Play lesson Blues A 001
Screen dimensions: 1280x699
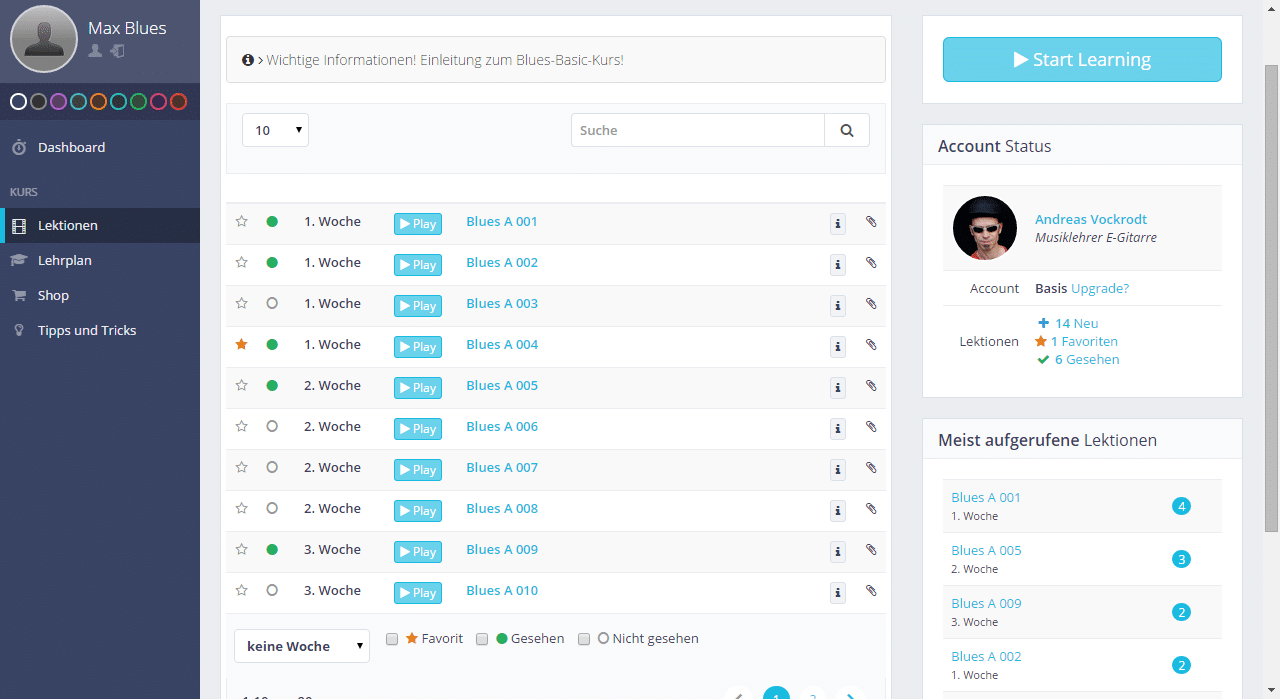point(418,224)
